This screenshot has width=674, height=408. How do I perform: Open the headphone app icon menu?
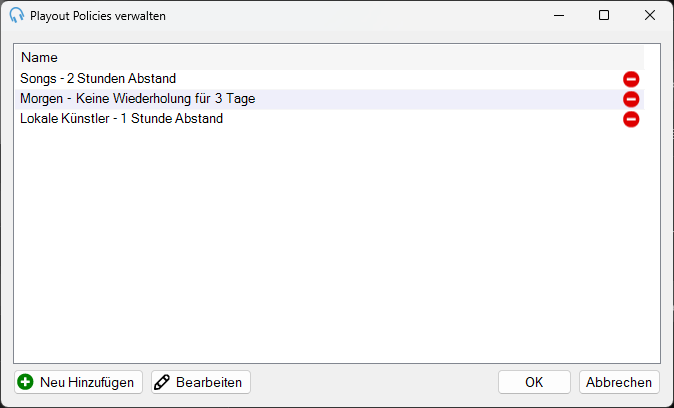point(16,15)
